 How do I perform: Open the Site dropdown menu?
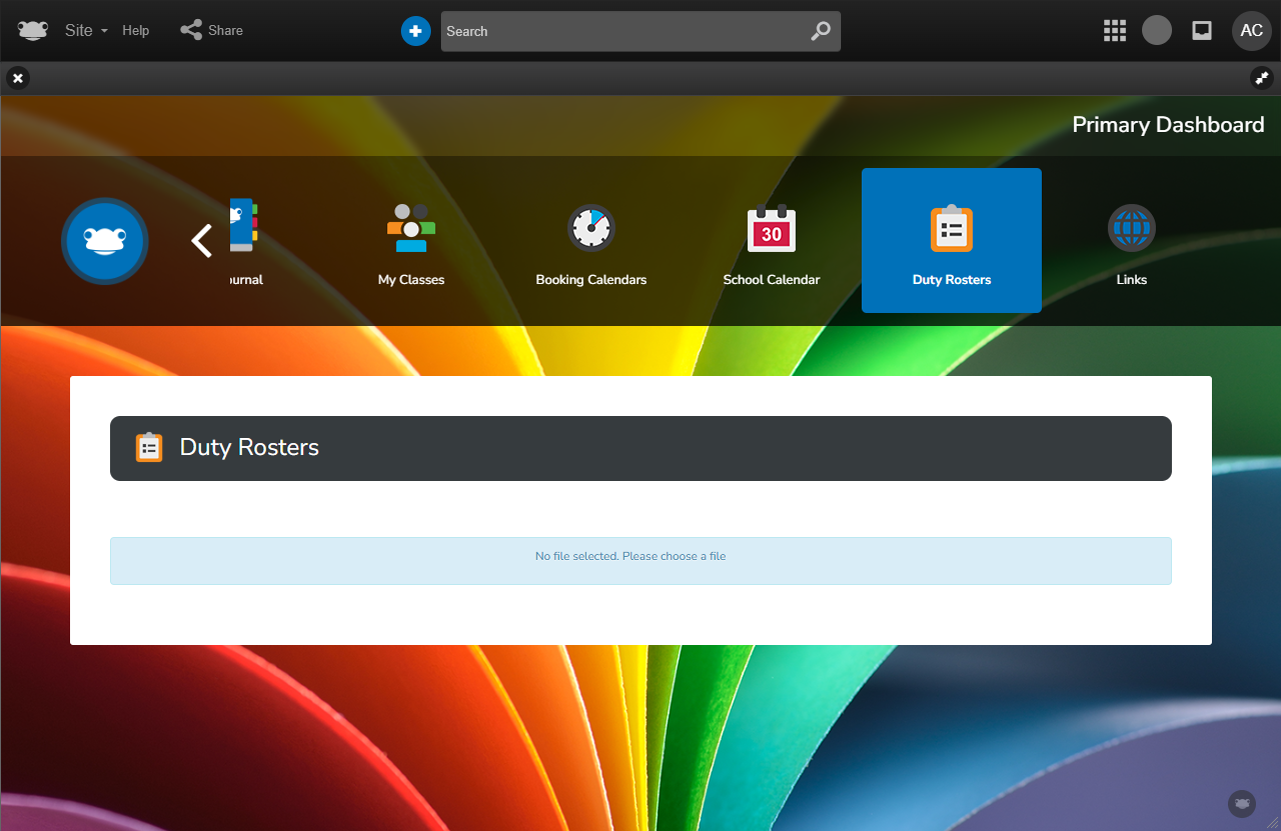(85, 30)
